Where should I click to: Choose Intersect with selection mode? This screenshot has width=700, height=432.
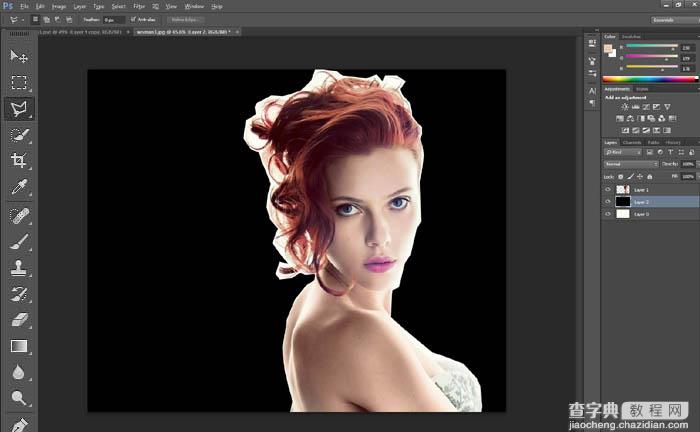[69, 20]
